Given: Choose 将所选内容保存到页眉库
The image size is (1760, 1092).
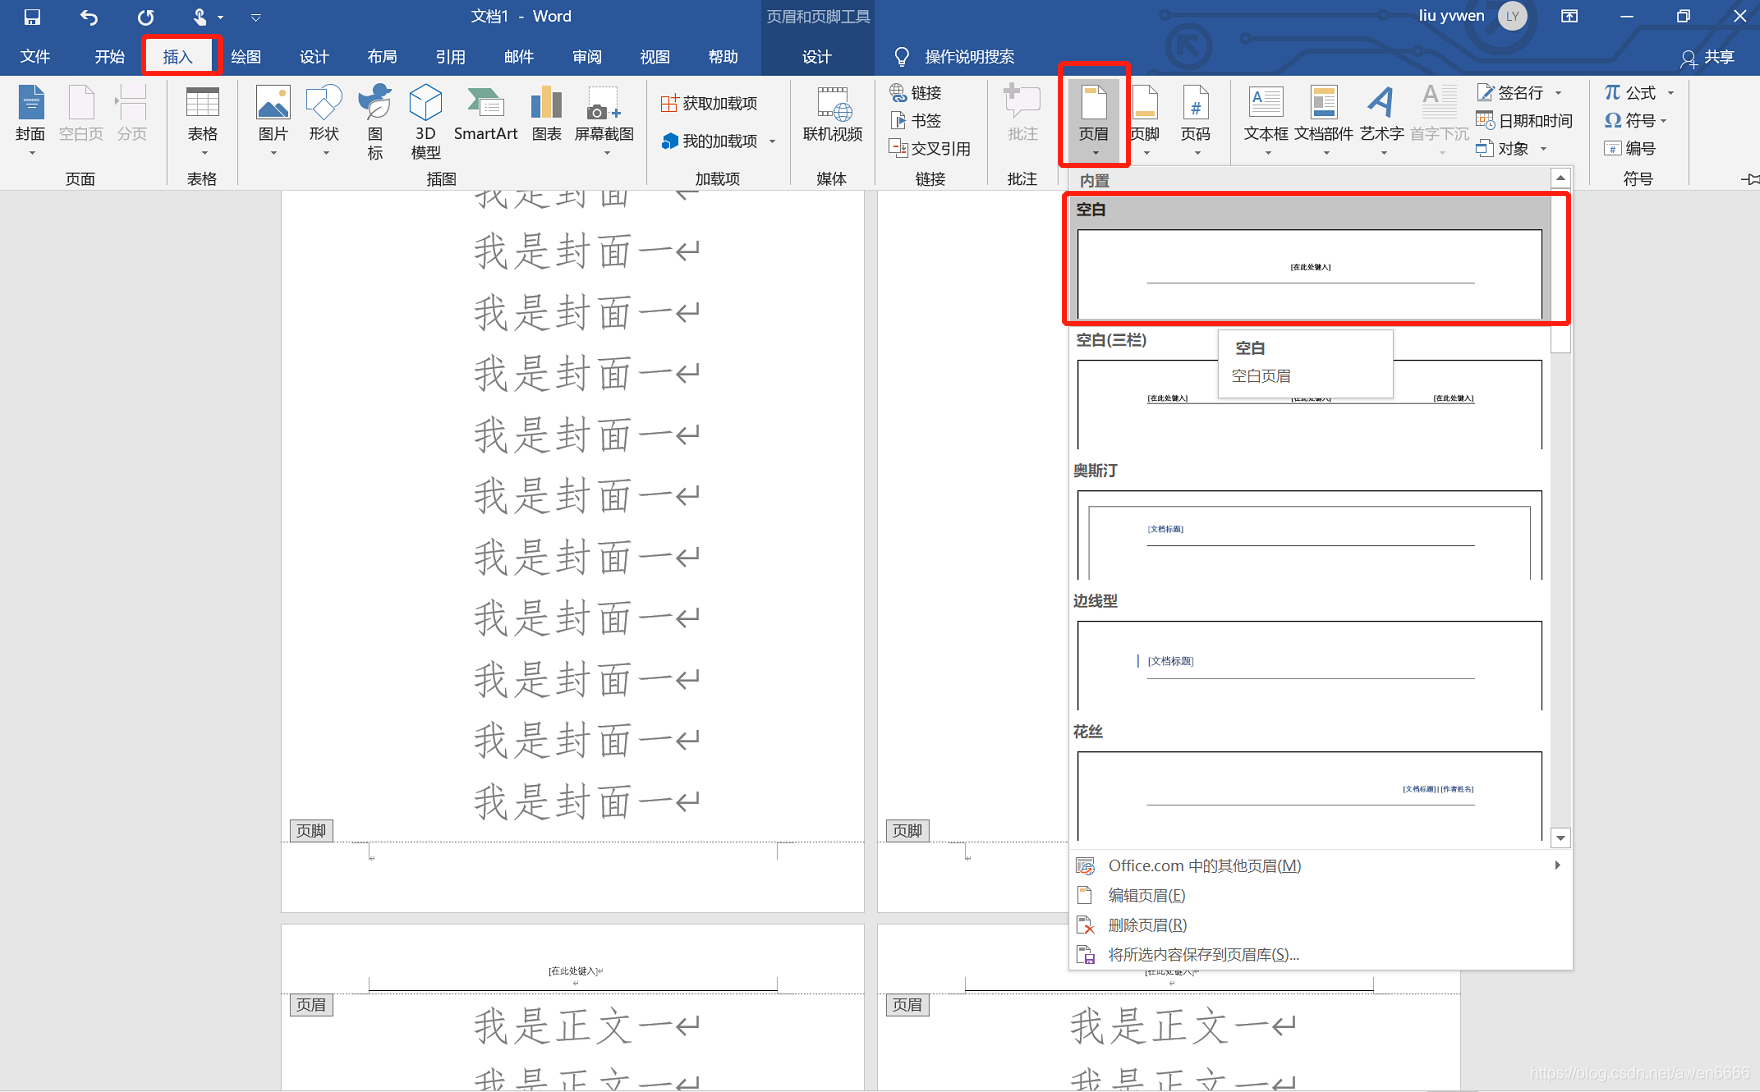Looking at the screenshot, I should pyautogui.click(x=1320, y=954).
